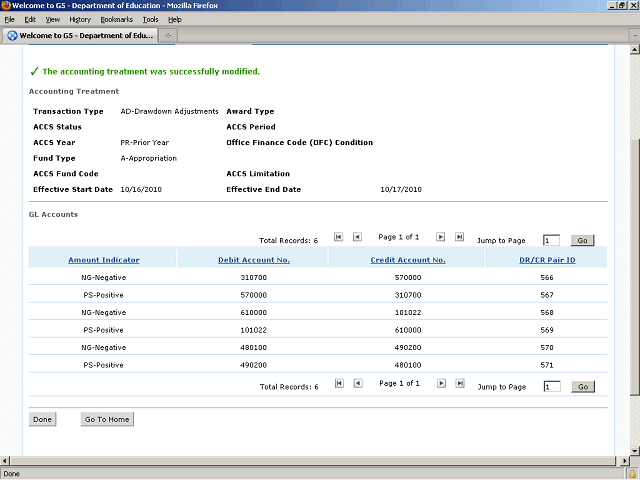Sort by DR/CR Pair ID column
Screen dimensions: 640x480
(x=546, y=260)
